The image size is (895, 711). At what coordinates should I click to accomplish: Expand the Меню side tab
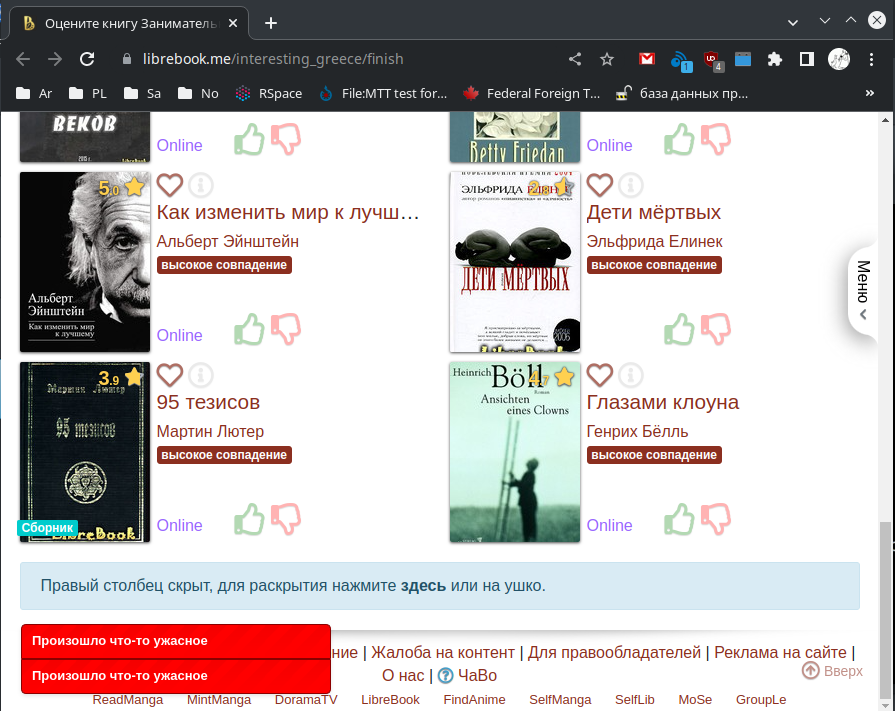click(x=863, y=290)
